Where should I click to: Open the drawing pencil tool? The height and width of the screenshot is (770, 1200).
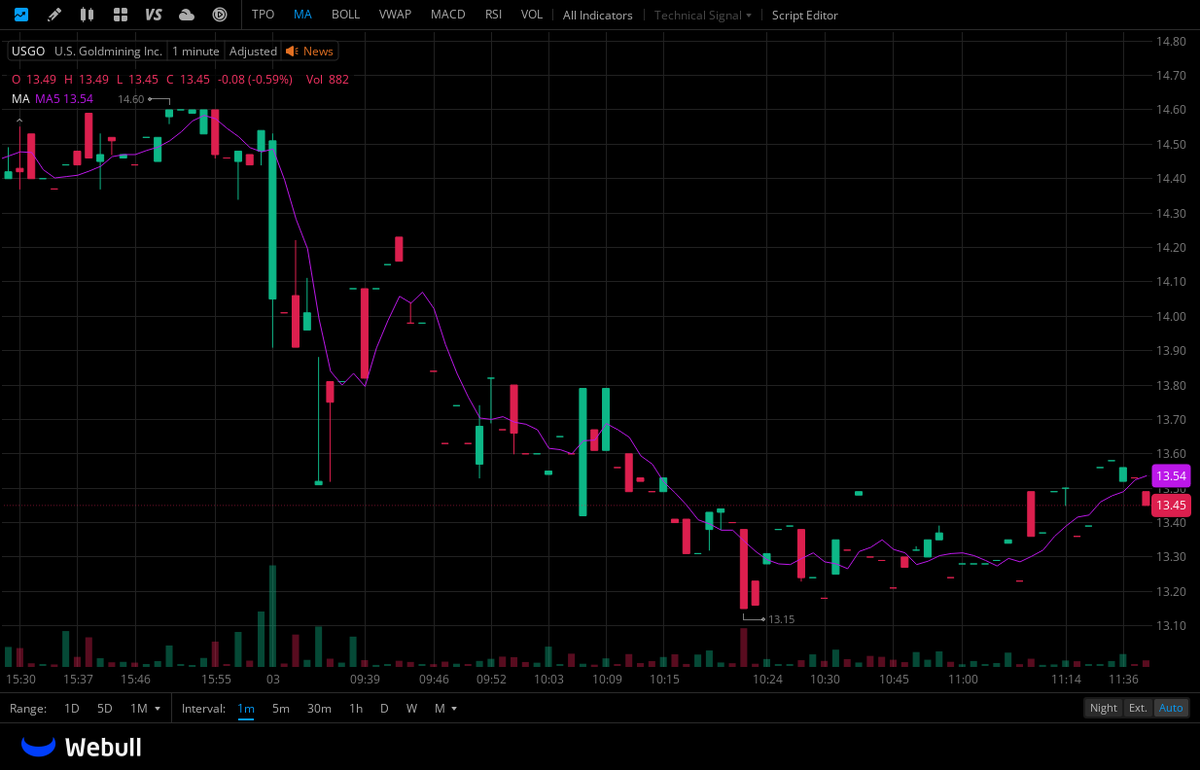tap(54, 15)
